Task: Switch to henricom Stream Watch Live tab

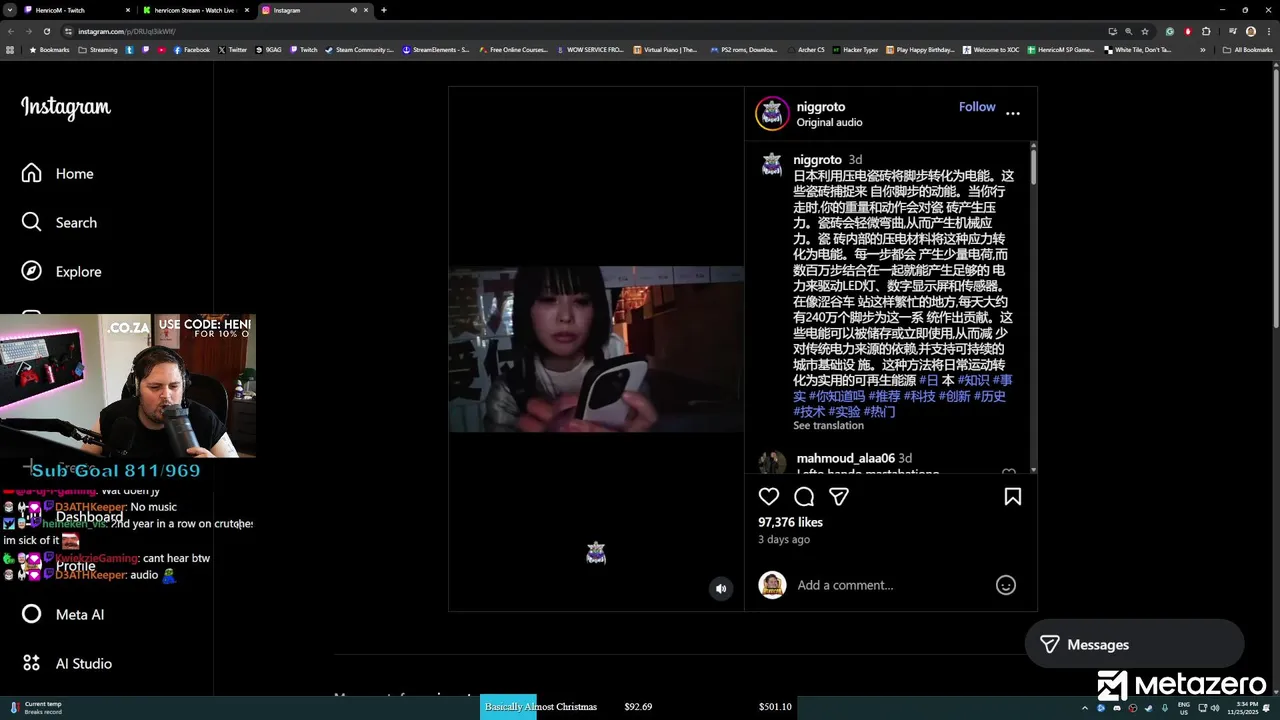Action: coord(196,10)
